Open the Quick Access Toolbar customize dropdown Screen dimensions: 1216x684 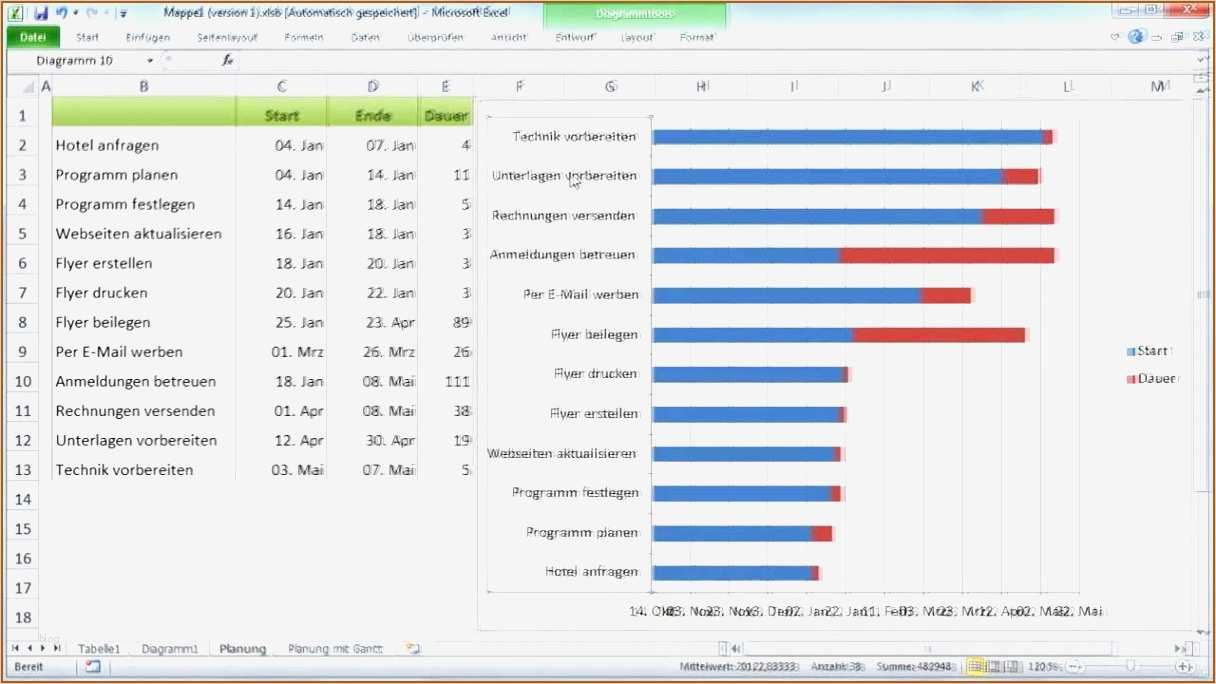tap(122, 11)
